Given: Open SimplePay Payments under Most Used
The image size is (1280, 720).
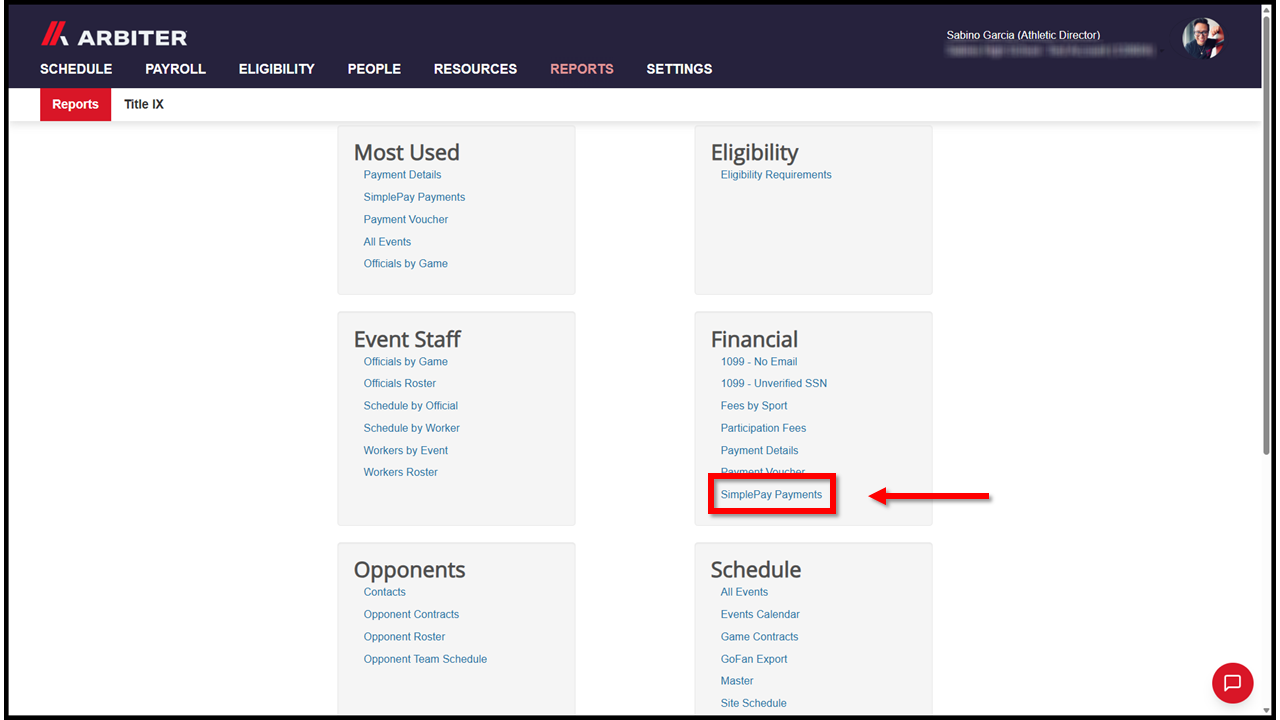Looking at the screenshot, I should [x=414, y=197].
